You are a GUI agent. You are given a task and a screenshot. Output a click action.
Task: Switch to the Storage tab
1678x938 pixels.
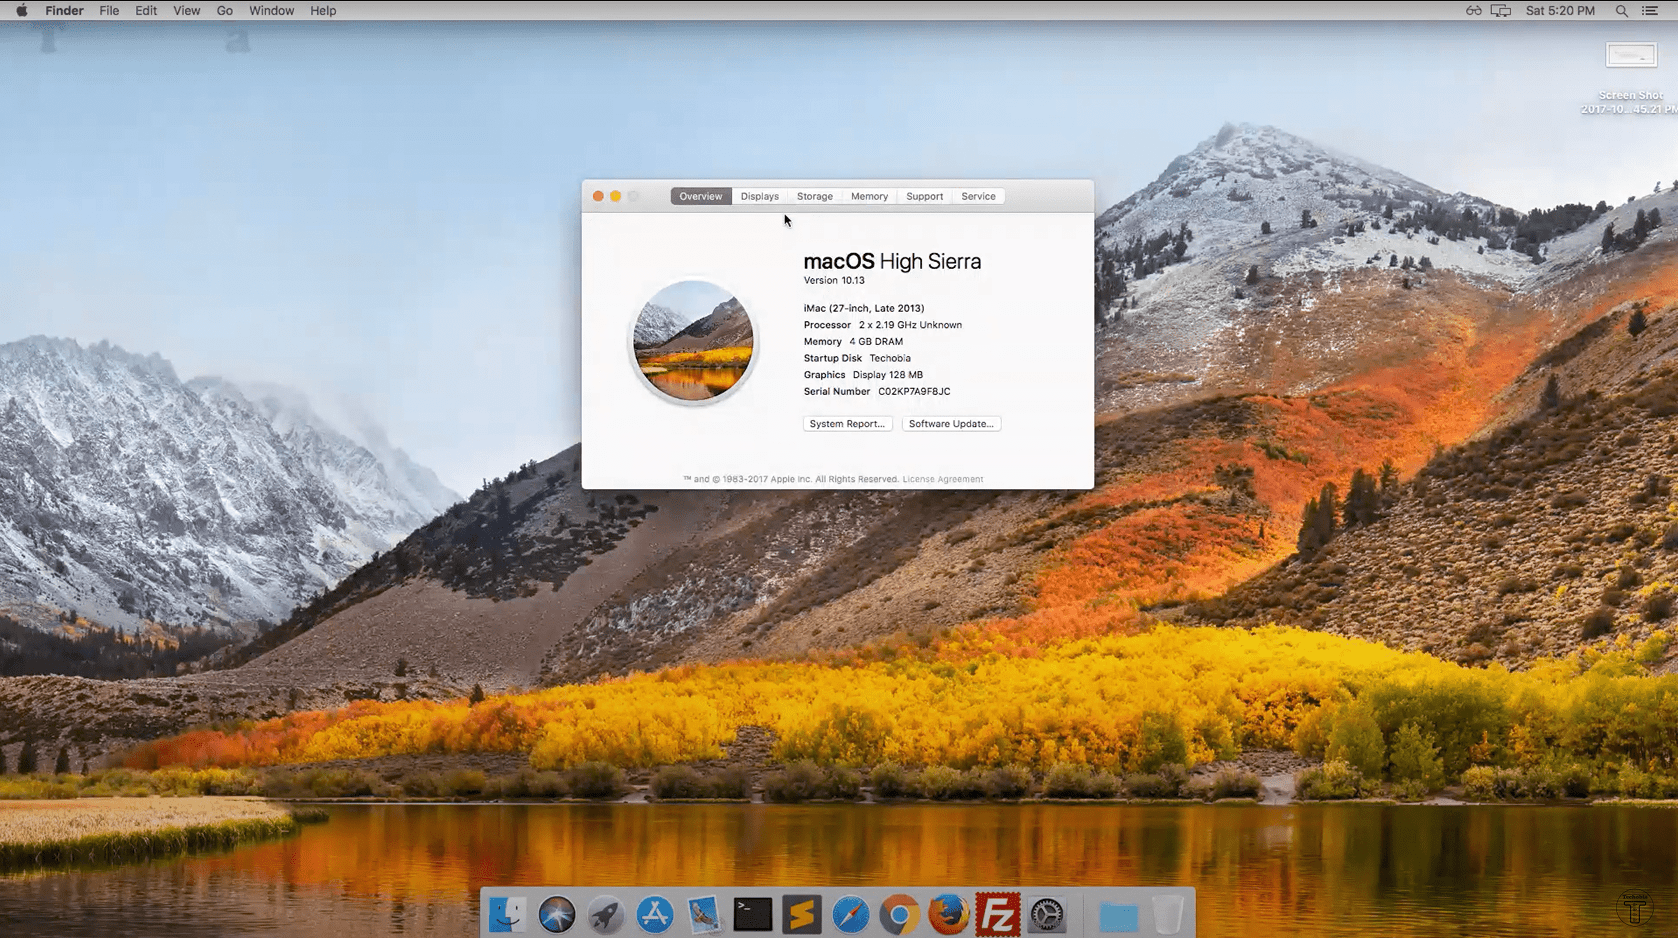click(x=814, y=197)
